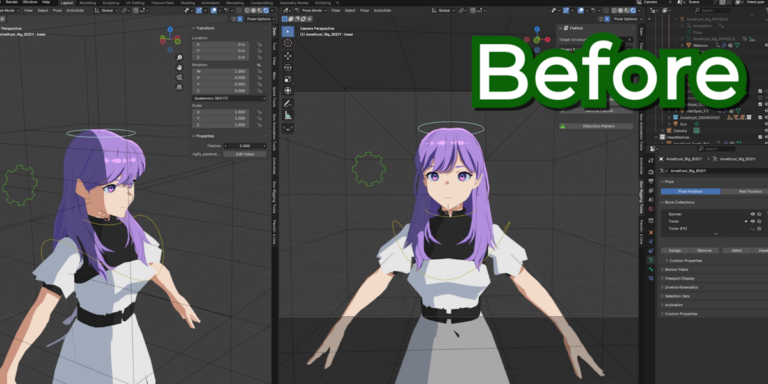Open the Bone properties tab icon
The height and width of the screenshot is (384, 768).
coord(651,269)
